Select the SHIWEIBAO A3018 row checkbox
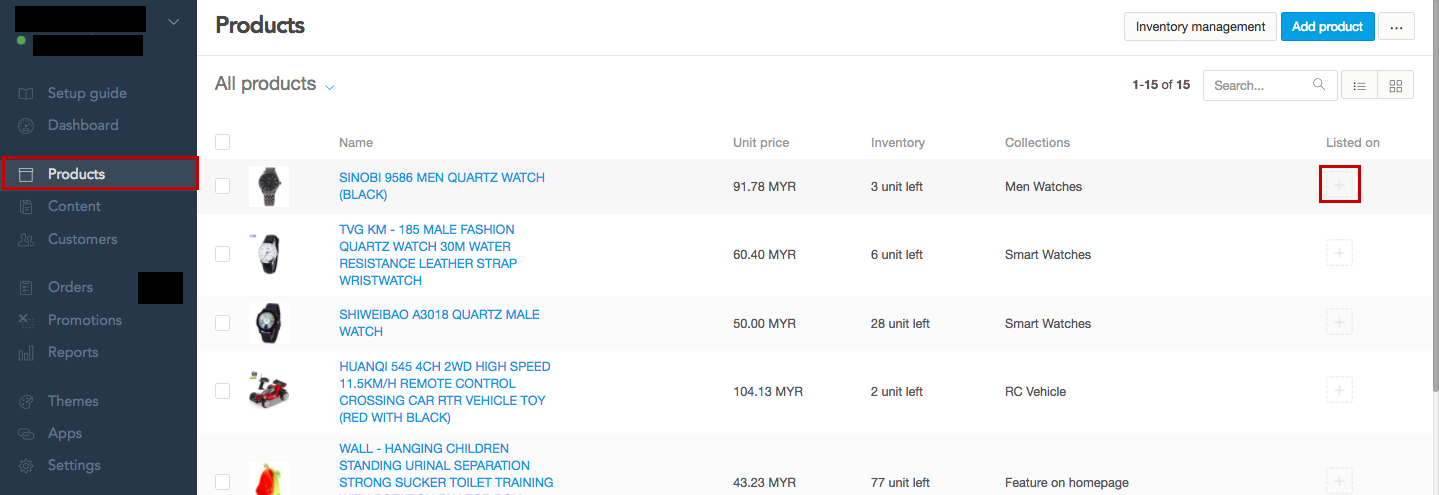The width and height of the screenshot is (1439, 495). (222, 323)
